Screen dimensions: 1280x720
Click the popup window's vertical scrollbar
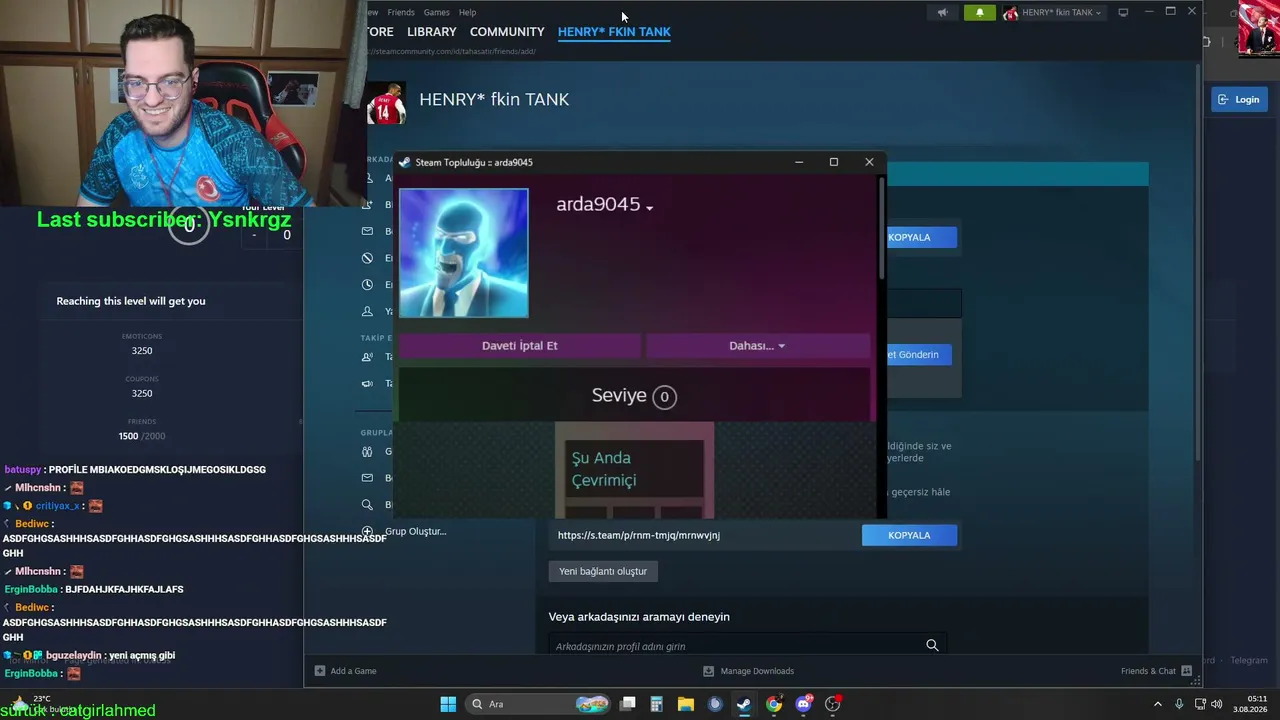point(881,228)
